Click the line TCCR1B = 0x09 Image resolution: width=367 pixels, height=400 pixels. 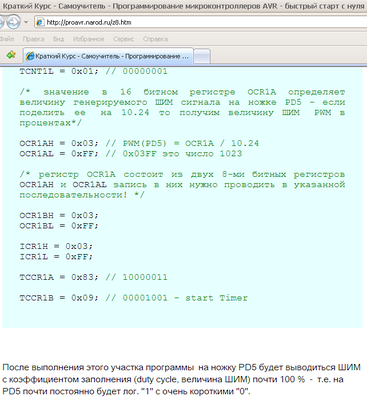pyautogui.click(x=134, y=298)
